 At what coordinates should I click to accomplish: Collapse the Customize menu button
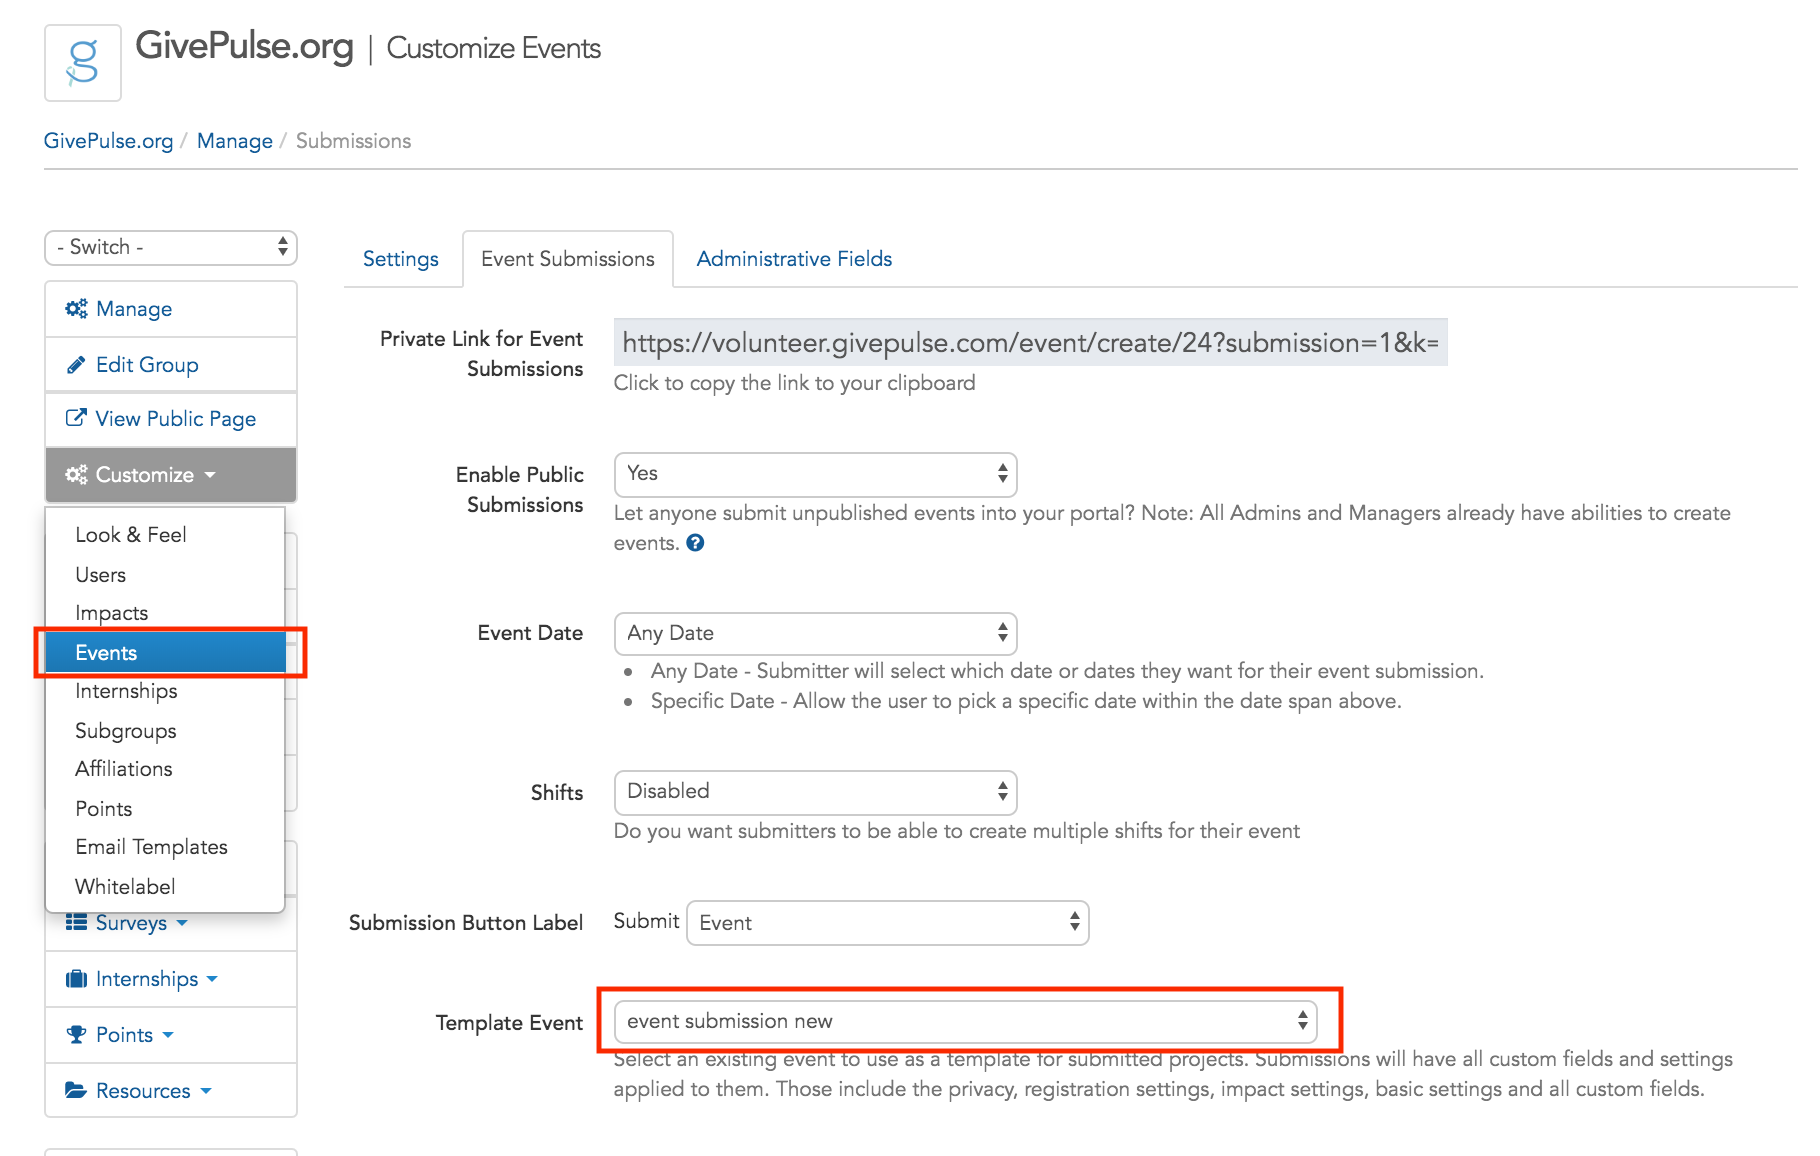(x=171, y=475)
